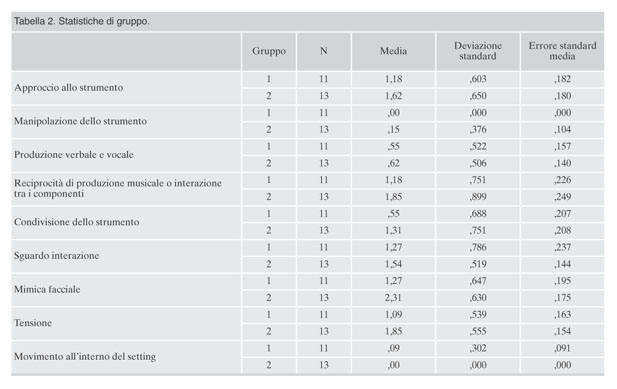Click the Media column header
Screen dimensions: 617x389
point(393,51)
